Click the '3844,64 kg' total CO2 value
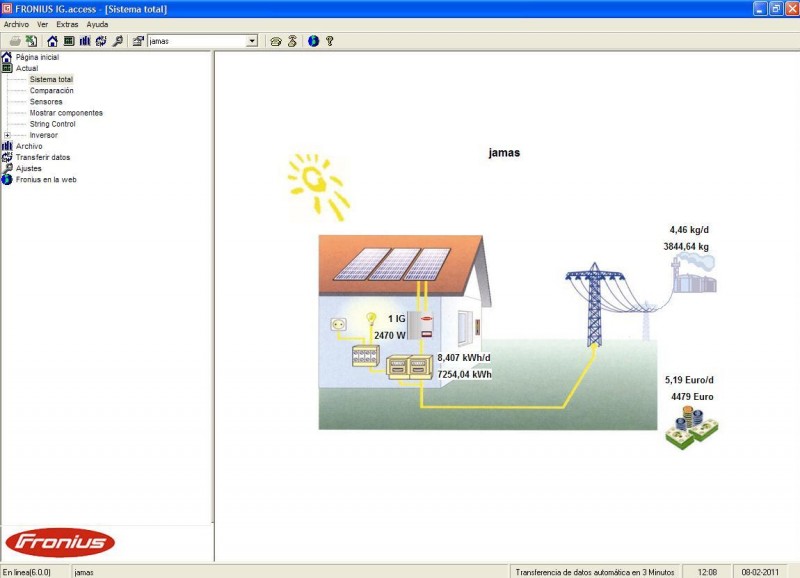The height and width of the screenshot is (578, 800). pos(686,247)
